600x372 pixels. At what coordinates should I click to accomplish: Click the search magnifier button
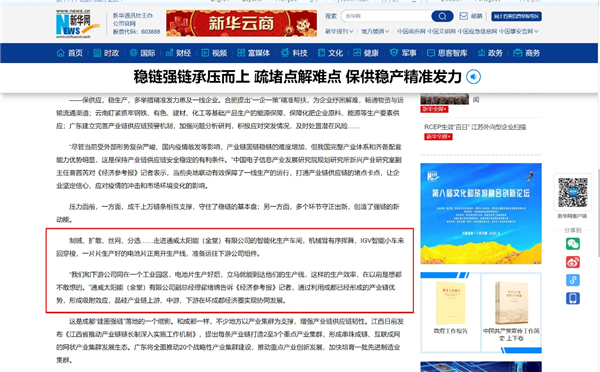click(x=442, y=16)
